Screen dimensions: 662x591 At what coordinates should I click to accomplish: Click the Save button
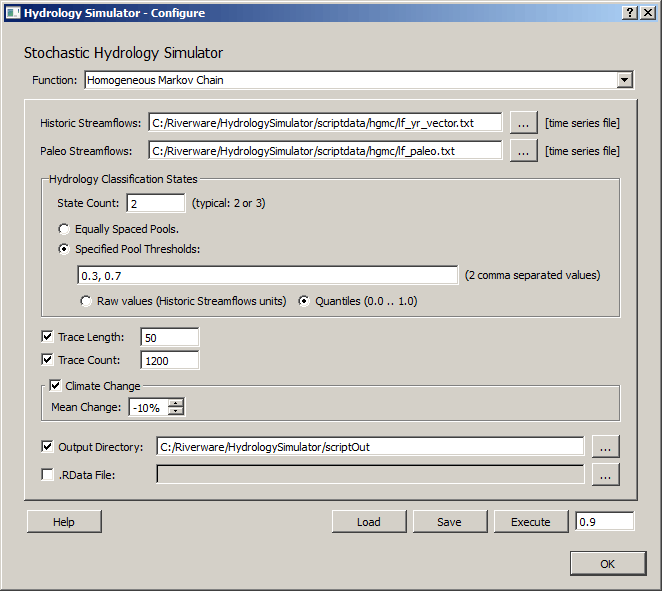[x=450, y=522]
